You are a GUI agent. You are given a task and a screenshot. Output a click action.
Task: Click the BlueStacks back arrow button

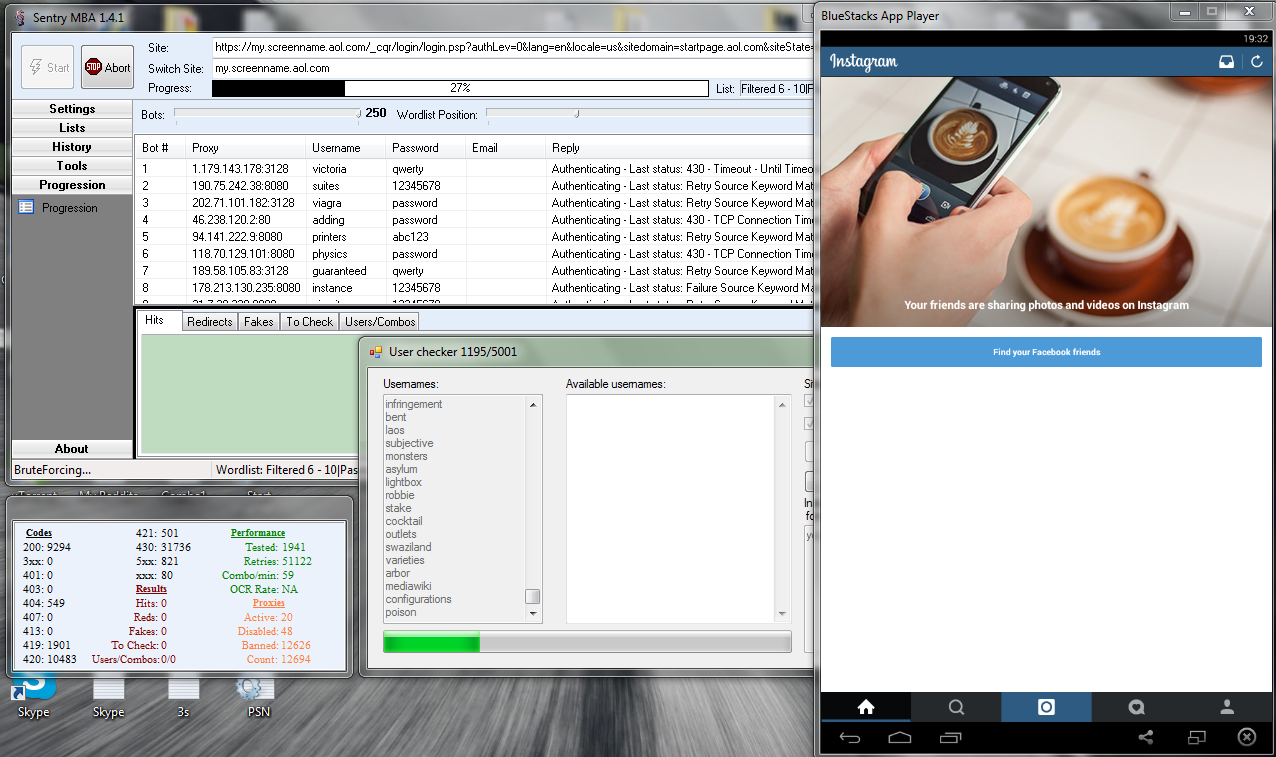[850, 738]
